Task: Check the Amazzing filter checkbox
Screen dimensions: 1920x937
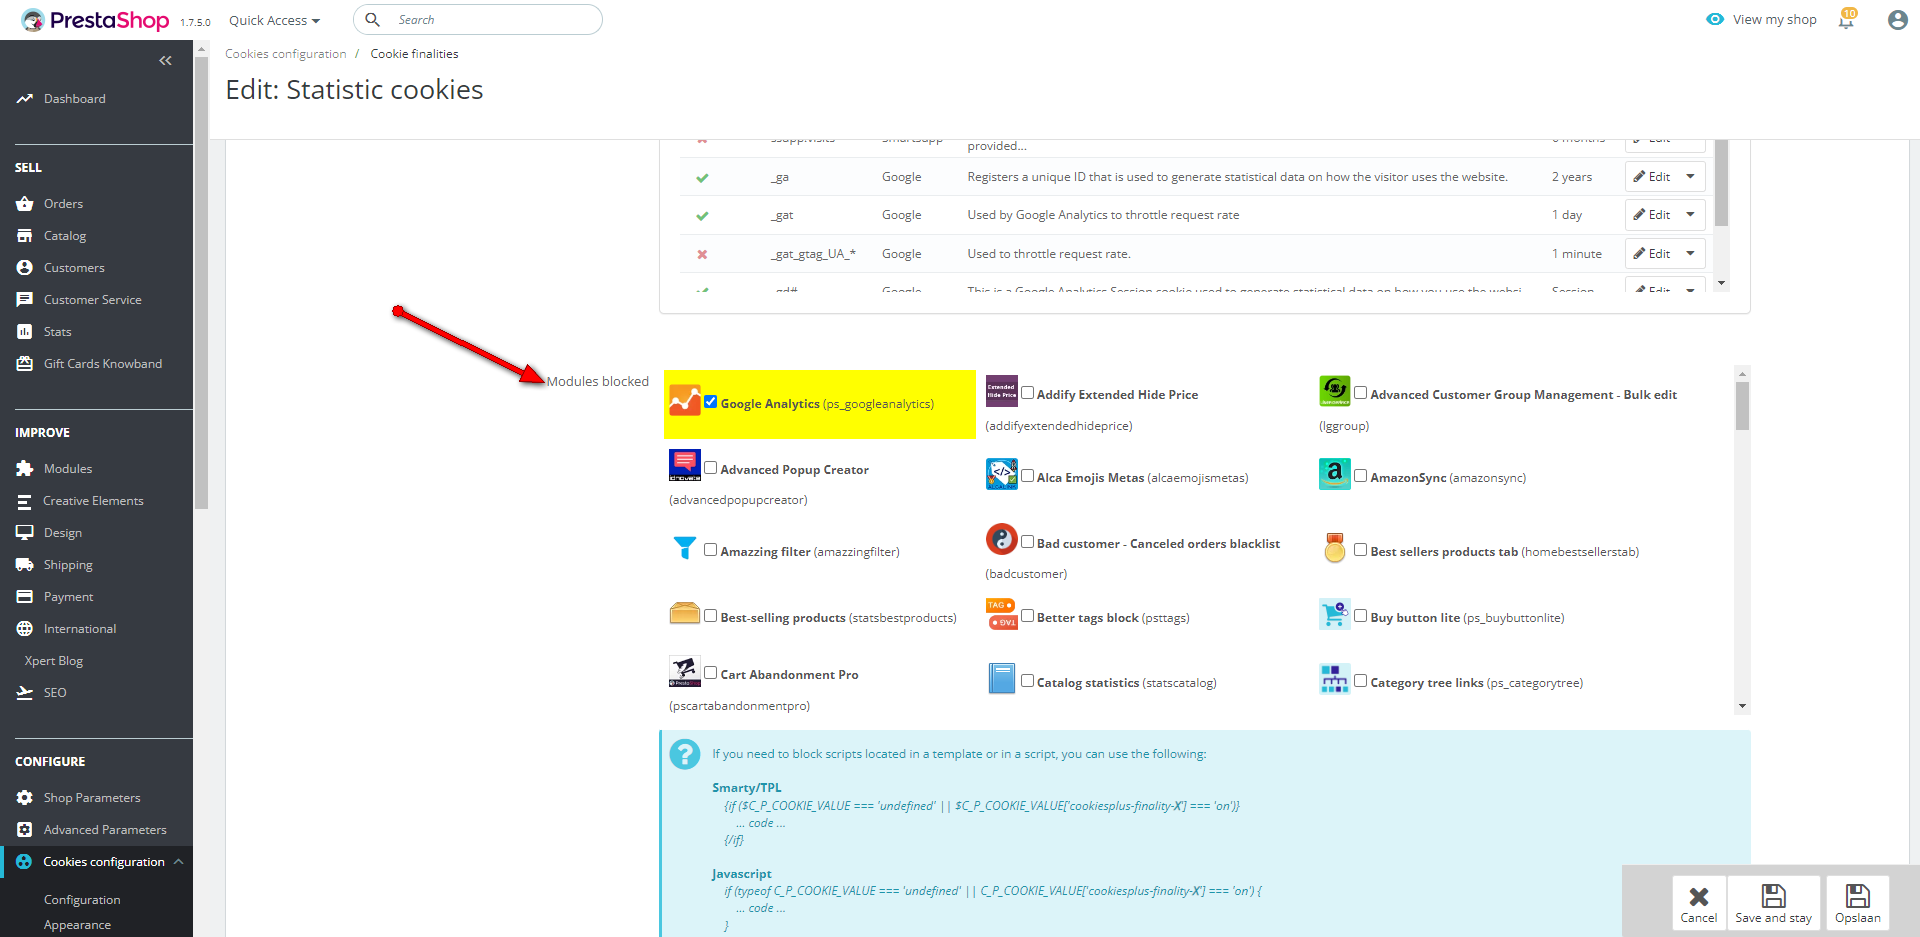Action: tap(711, 550)
